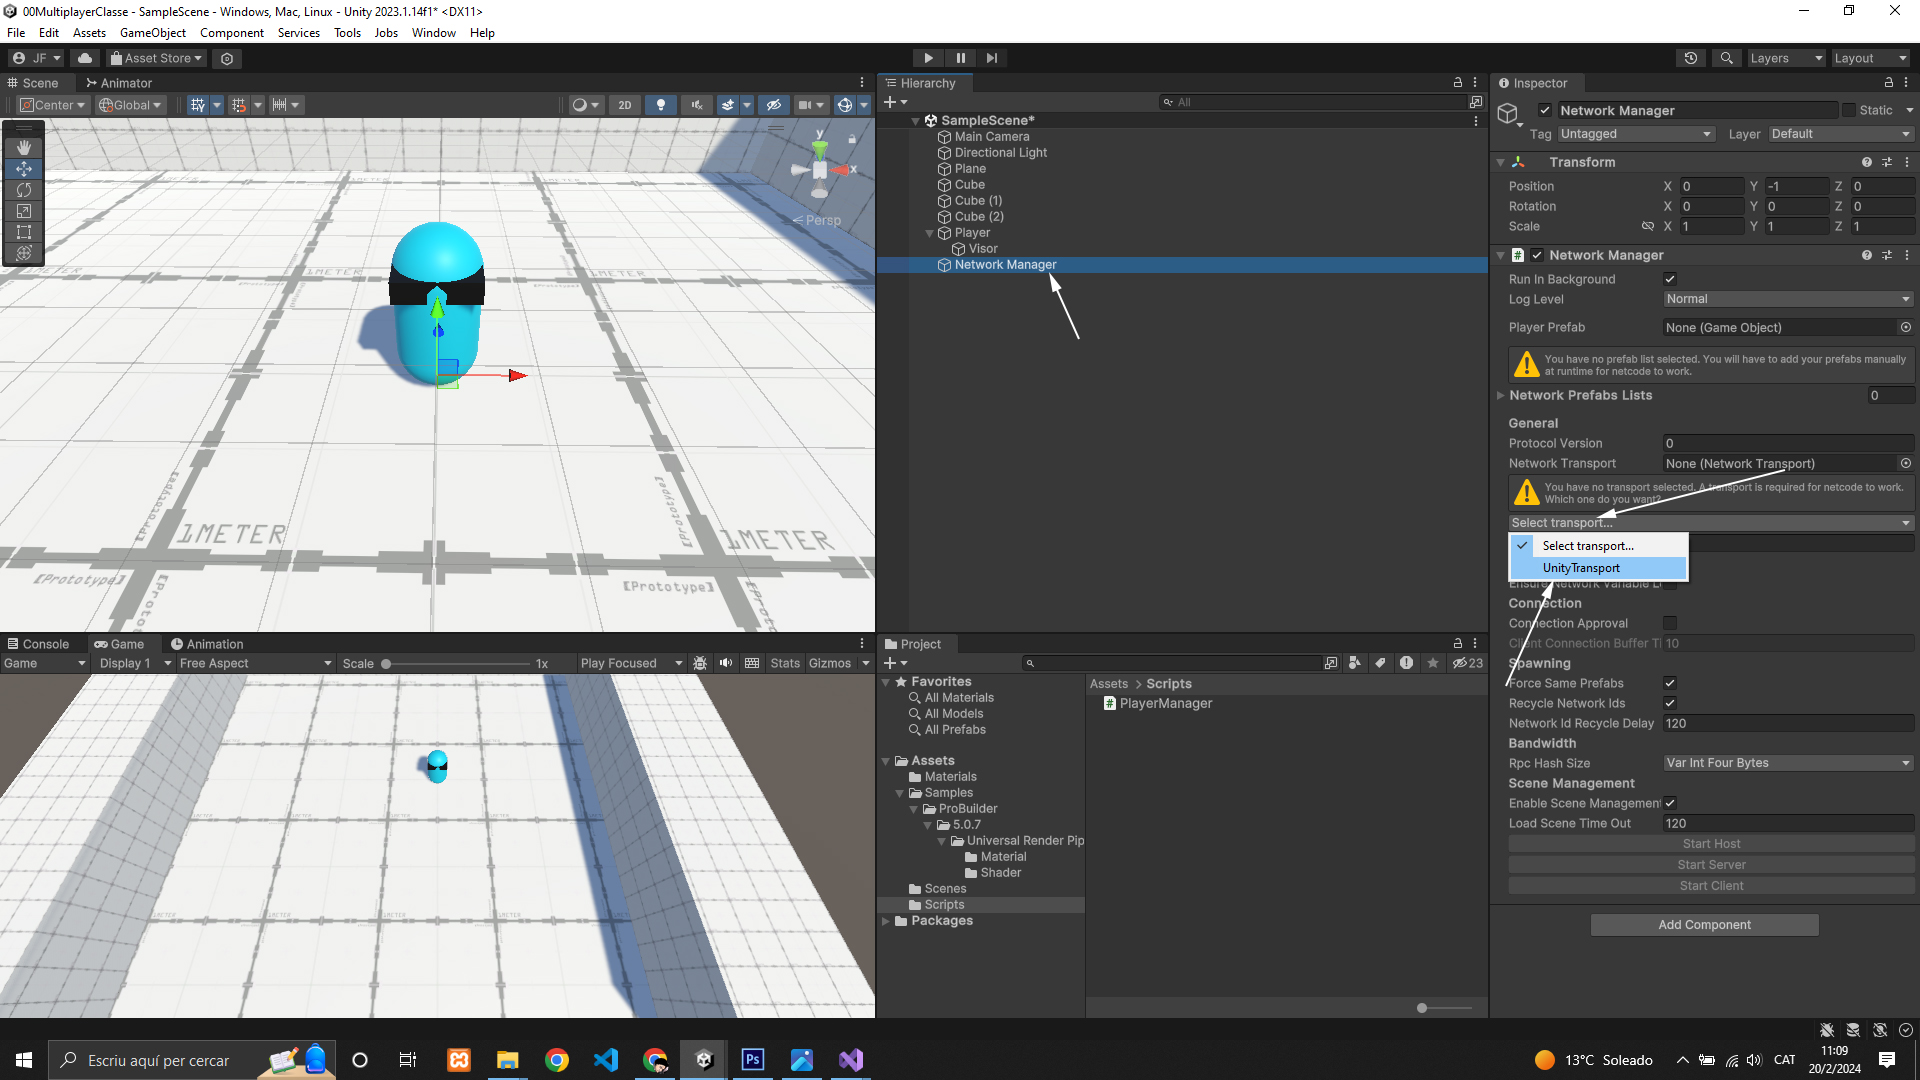This screenshot has width=1920, height=1080.
Task: Choose UnityTransport from the transport list
Action: pyautogui.click(x=1581, y=568)
